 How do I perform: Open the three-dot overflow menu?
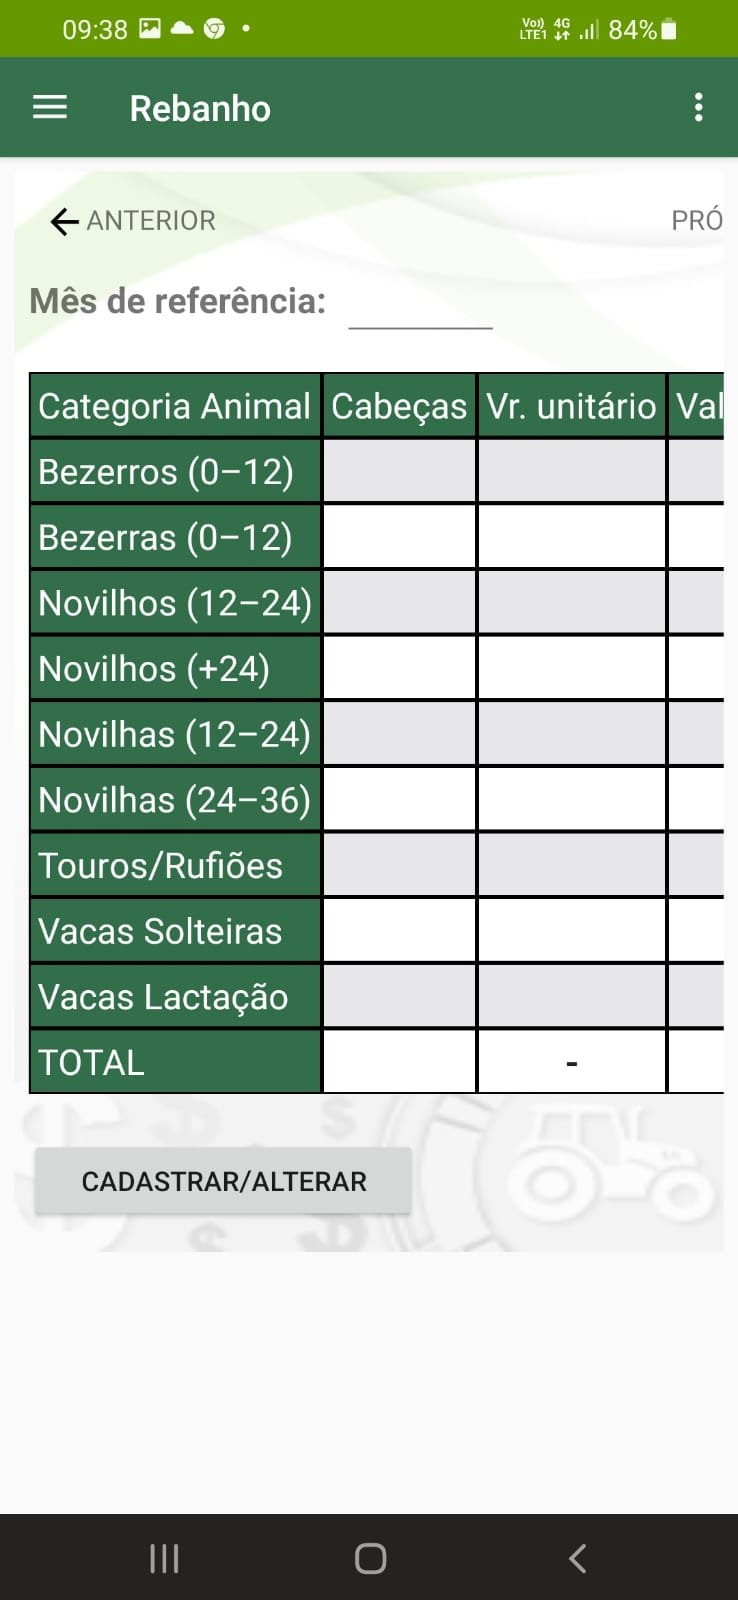(698, 108)
